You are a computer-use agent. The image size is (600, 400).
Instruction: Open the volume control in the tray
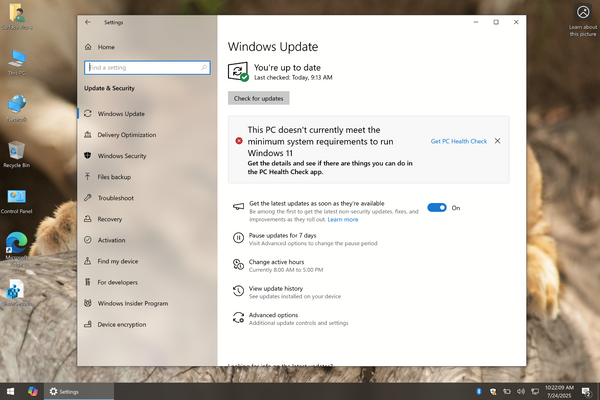pyautogui.click(x=521, y=391)
